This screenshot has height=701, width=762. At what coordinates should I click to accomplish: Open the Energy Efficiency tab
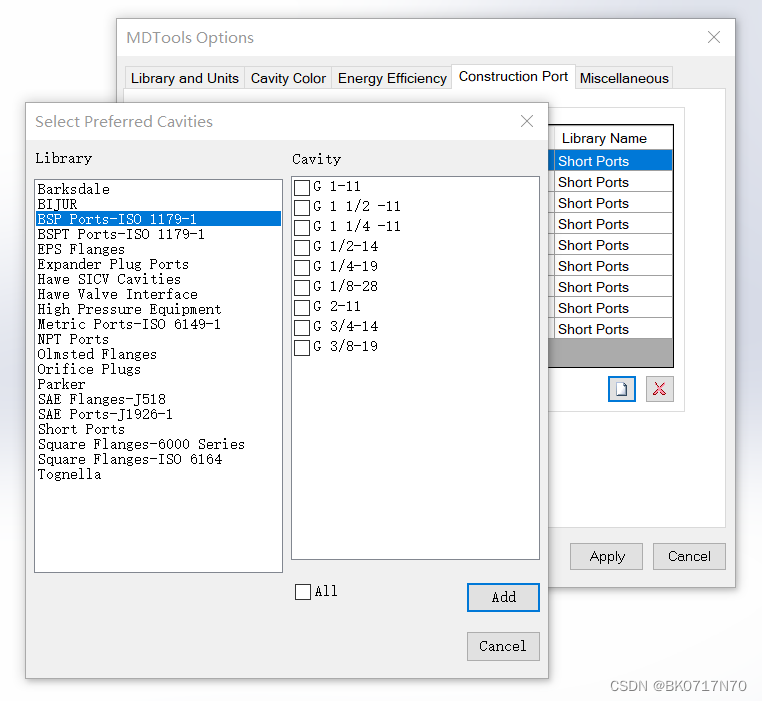point(392,78)
